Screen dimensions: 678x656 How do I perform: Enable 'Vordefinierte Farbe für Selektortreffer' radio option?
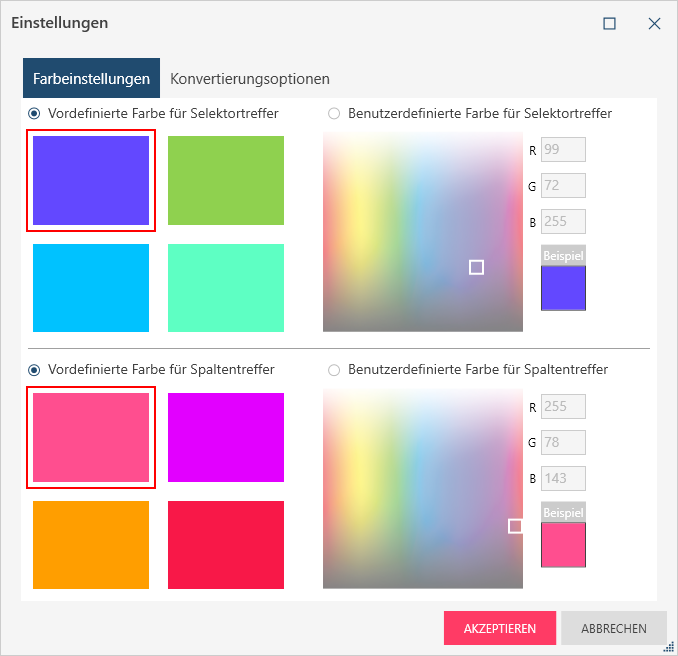[x=35, y=114]
